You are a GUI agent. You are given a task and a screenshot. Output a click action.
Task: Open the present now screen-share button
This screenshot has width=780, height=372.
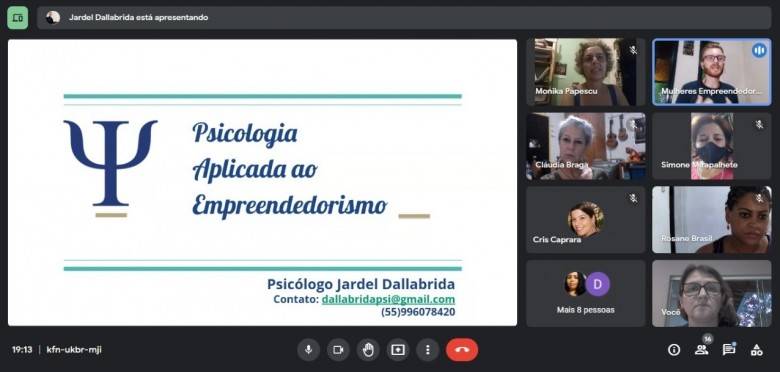398,350
